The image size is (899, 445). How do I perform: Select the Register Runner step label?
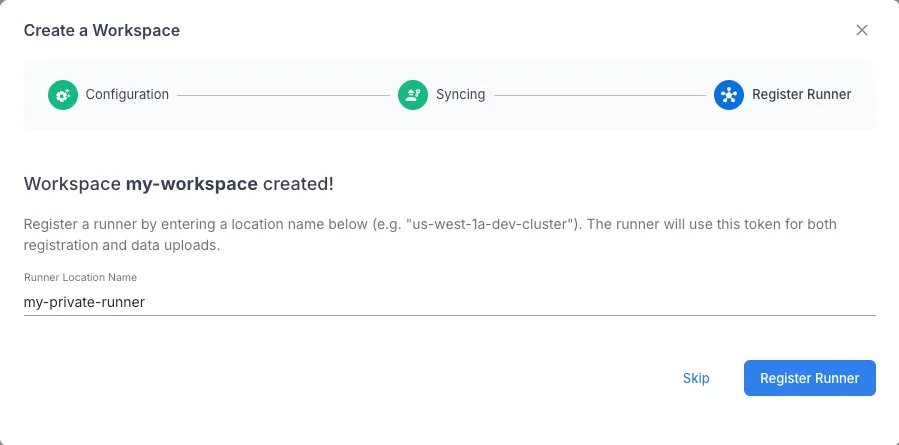[x=802, y=94]
